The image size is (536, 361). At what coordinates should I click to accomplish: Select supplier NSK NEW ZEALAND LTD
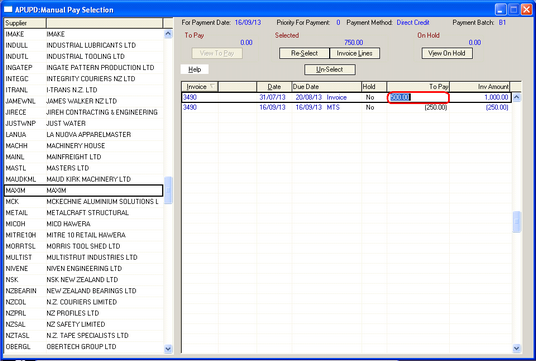click(x=83, y=280)
